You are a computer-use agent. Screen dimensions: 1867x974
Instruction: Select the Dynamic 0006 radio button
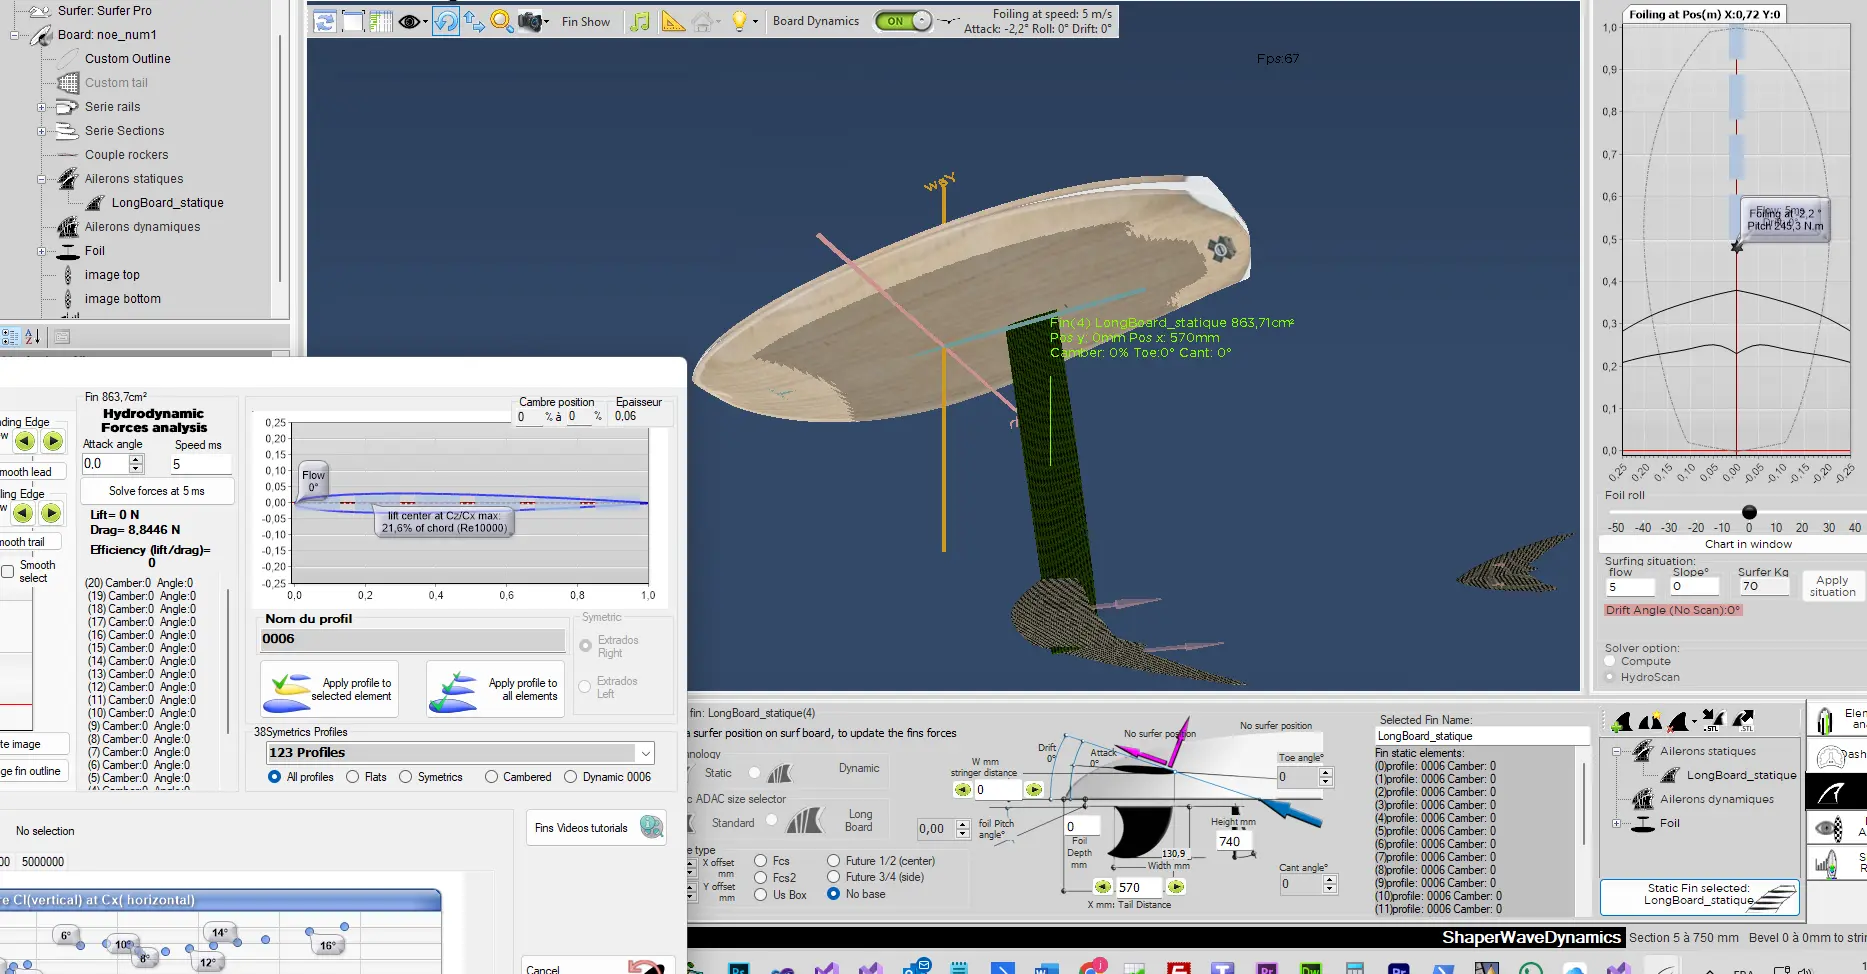tap(570, 777)
